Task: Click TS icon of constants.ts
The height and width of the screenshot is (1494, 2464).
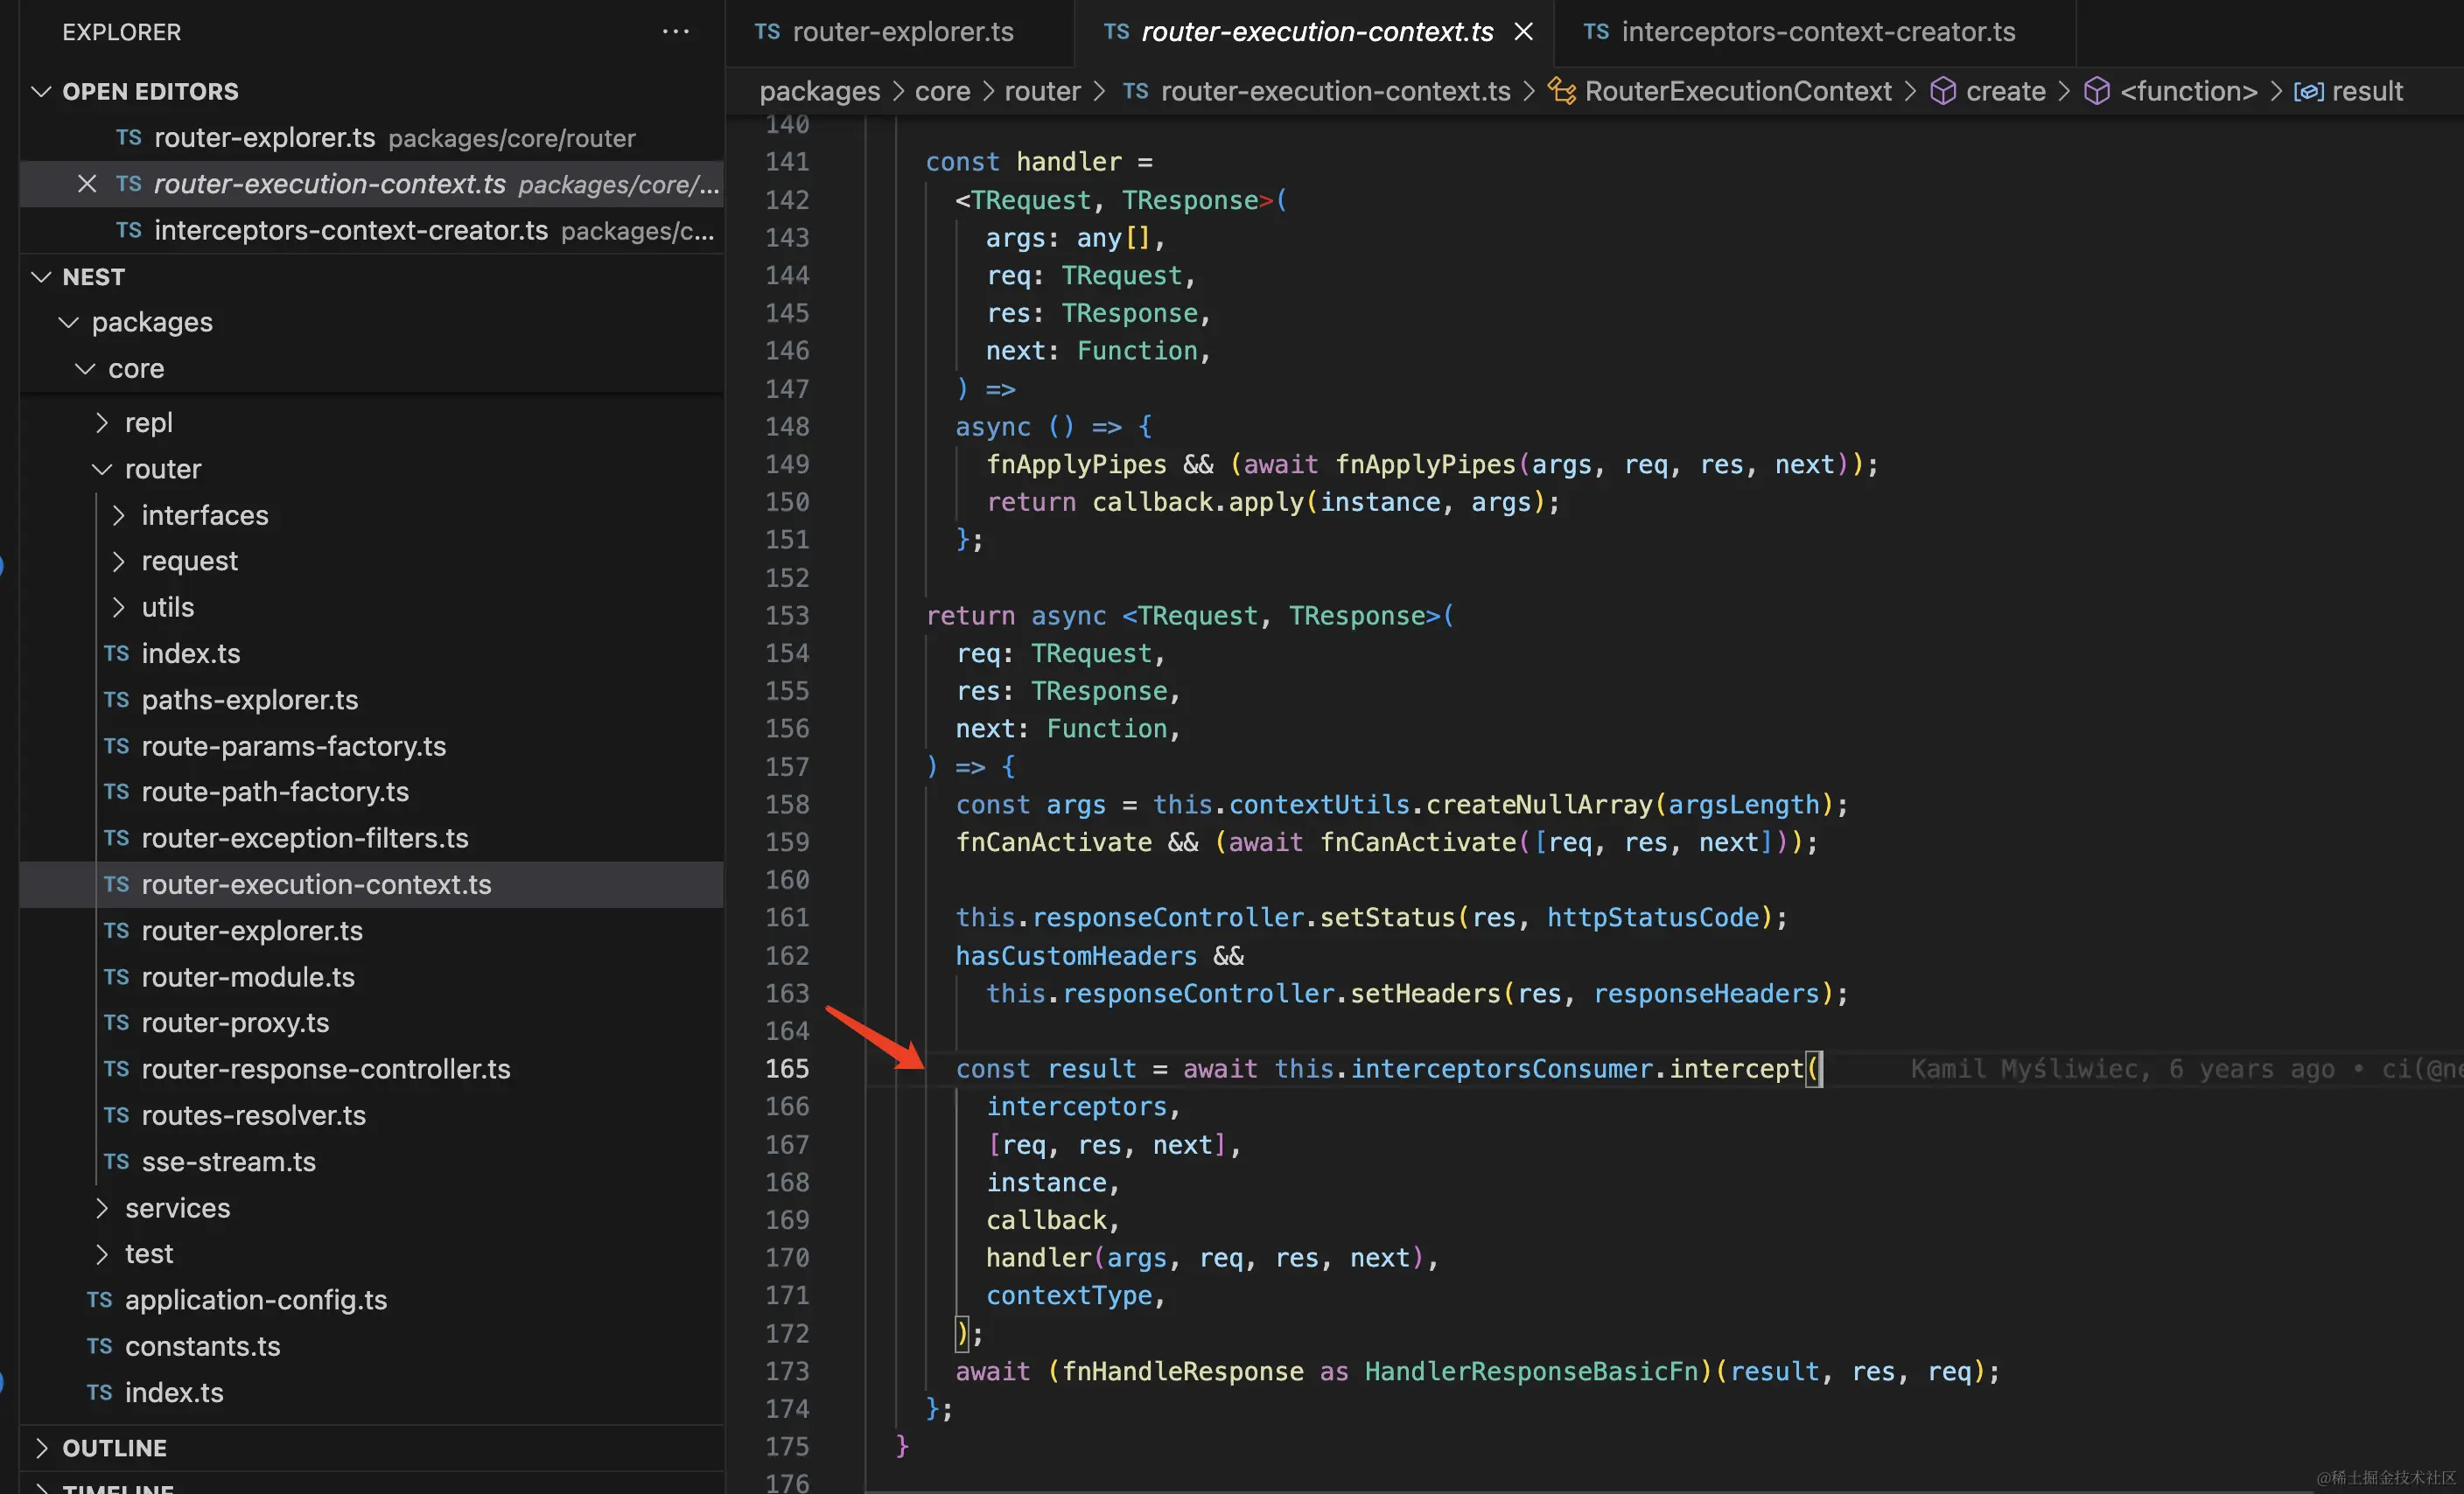Action: tap(99, 1346)
